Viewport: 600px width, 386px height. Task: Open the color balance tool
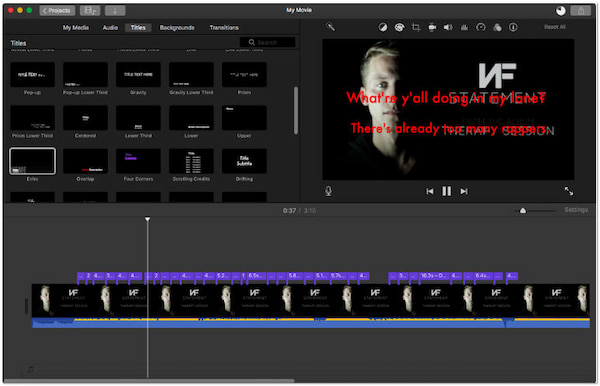383,27
